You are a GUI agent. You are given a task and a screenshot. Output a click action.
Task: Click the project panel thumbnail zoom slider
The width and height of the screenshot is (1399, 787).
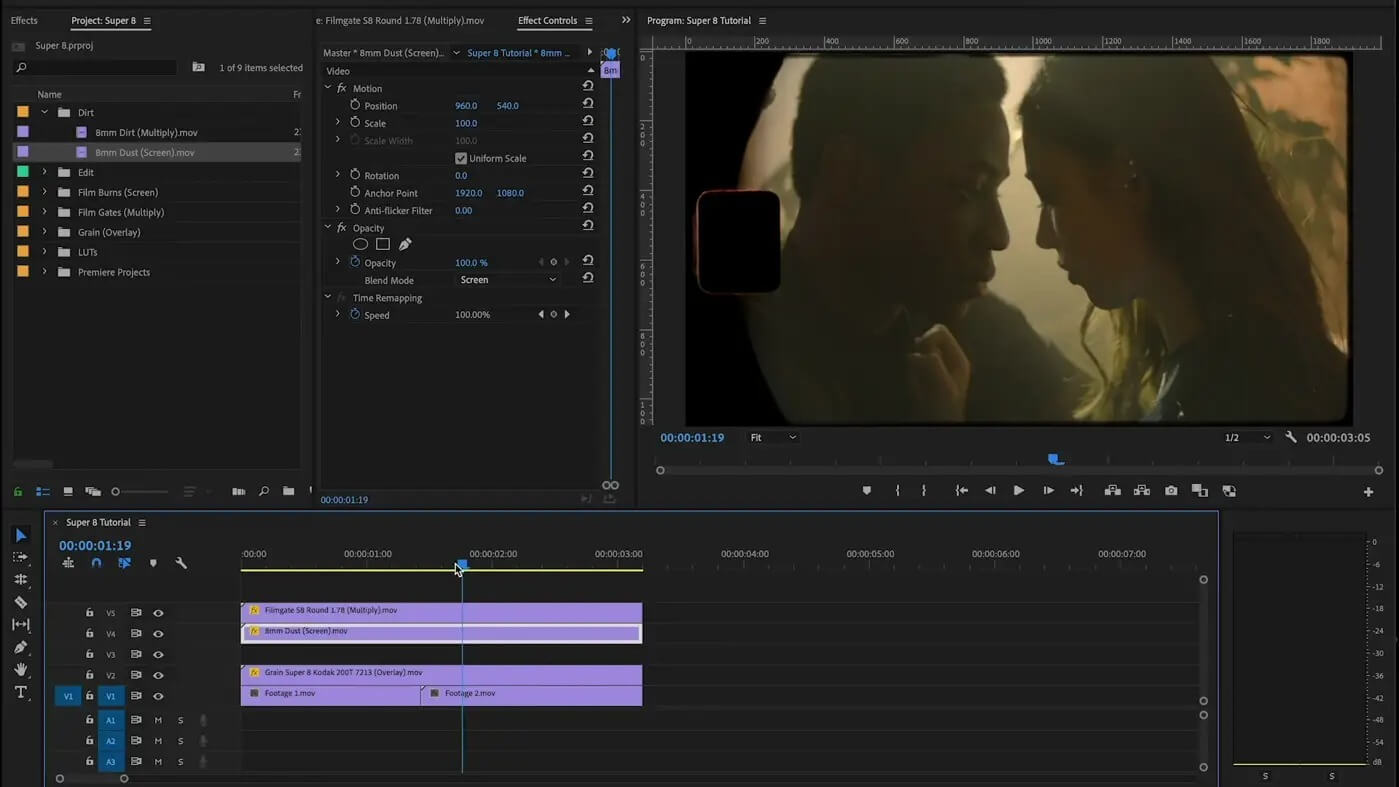[116, 492]
